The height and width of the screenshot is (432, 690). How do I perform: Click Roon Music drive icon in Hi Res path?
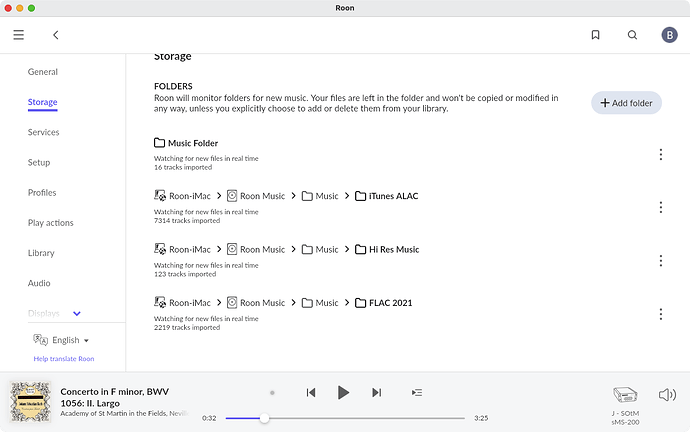click(232, 249)
